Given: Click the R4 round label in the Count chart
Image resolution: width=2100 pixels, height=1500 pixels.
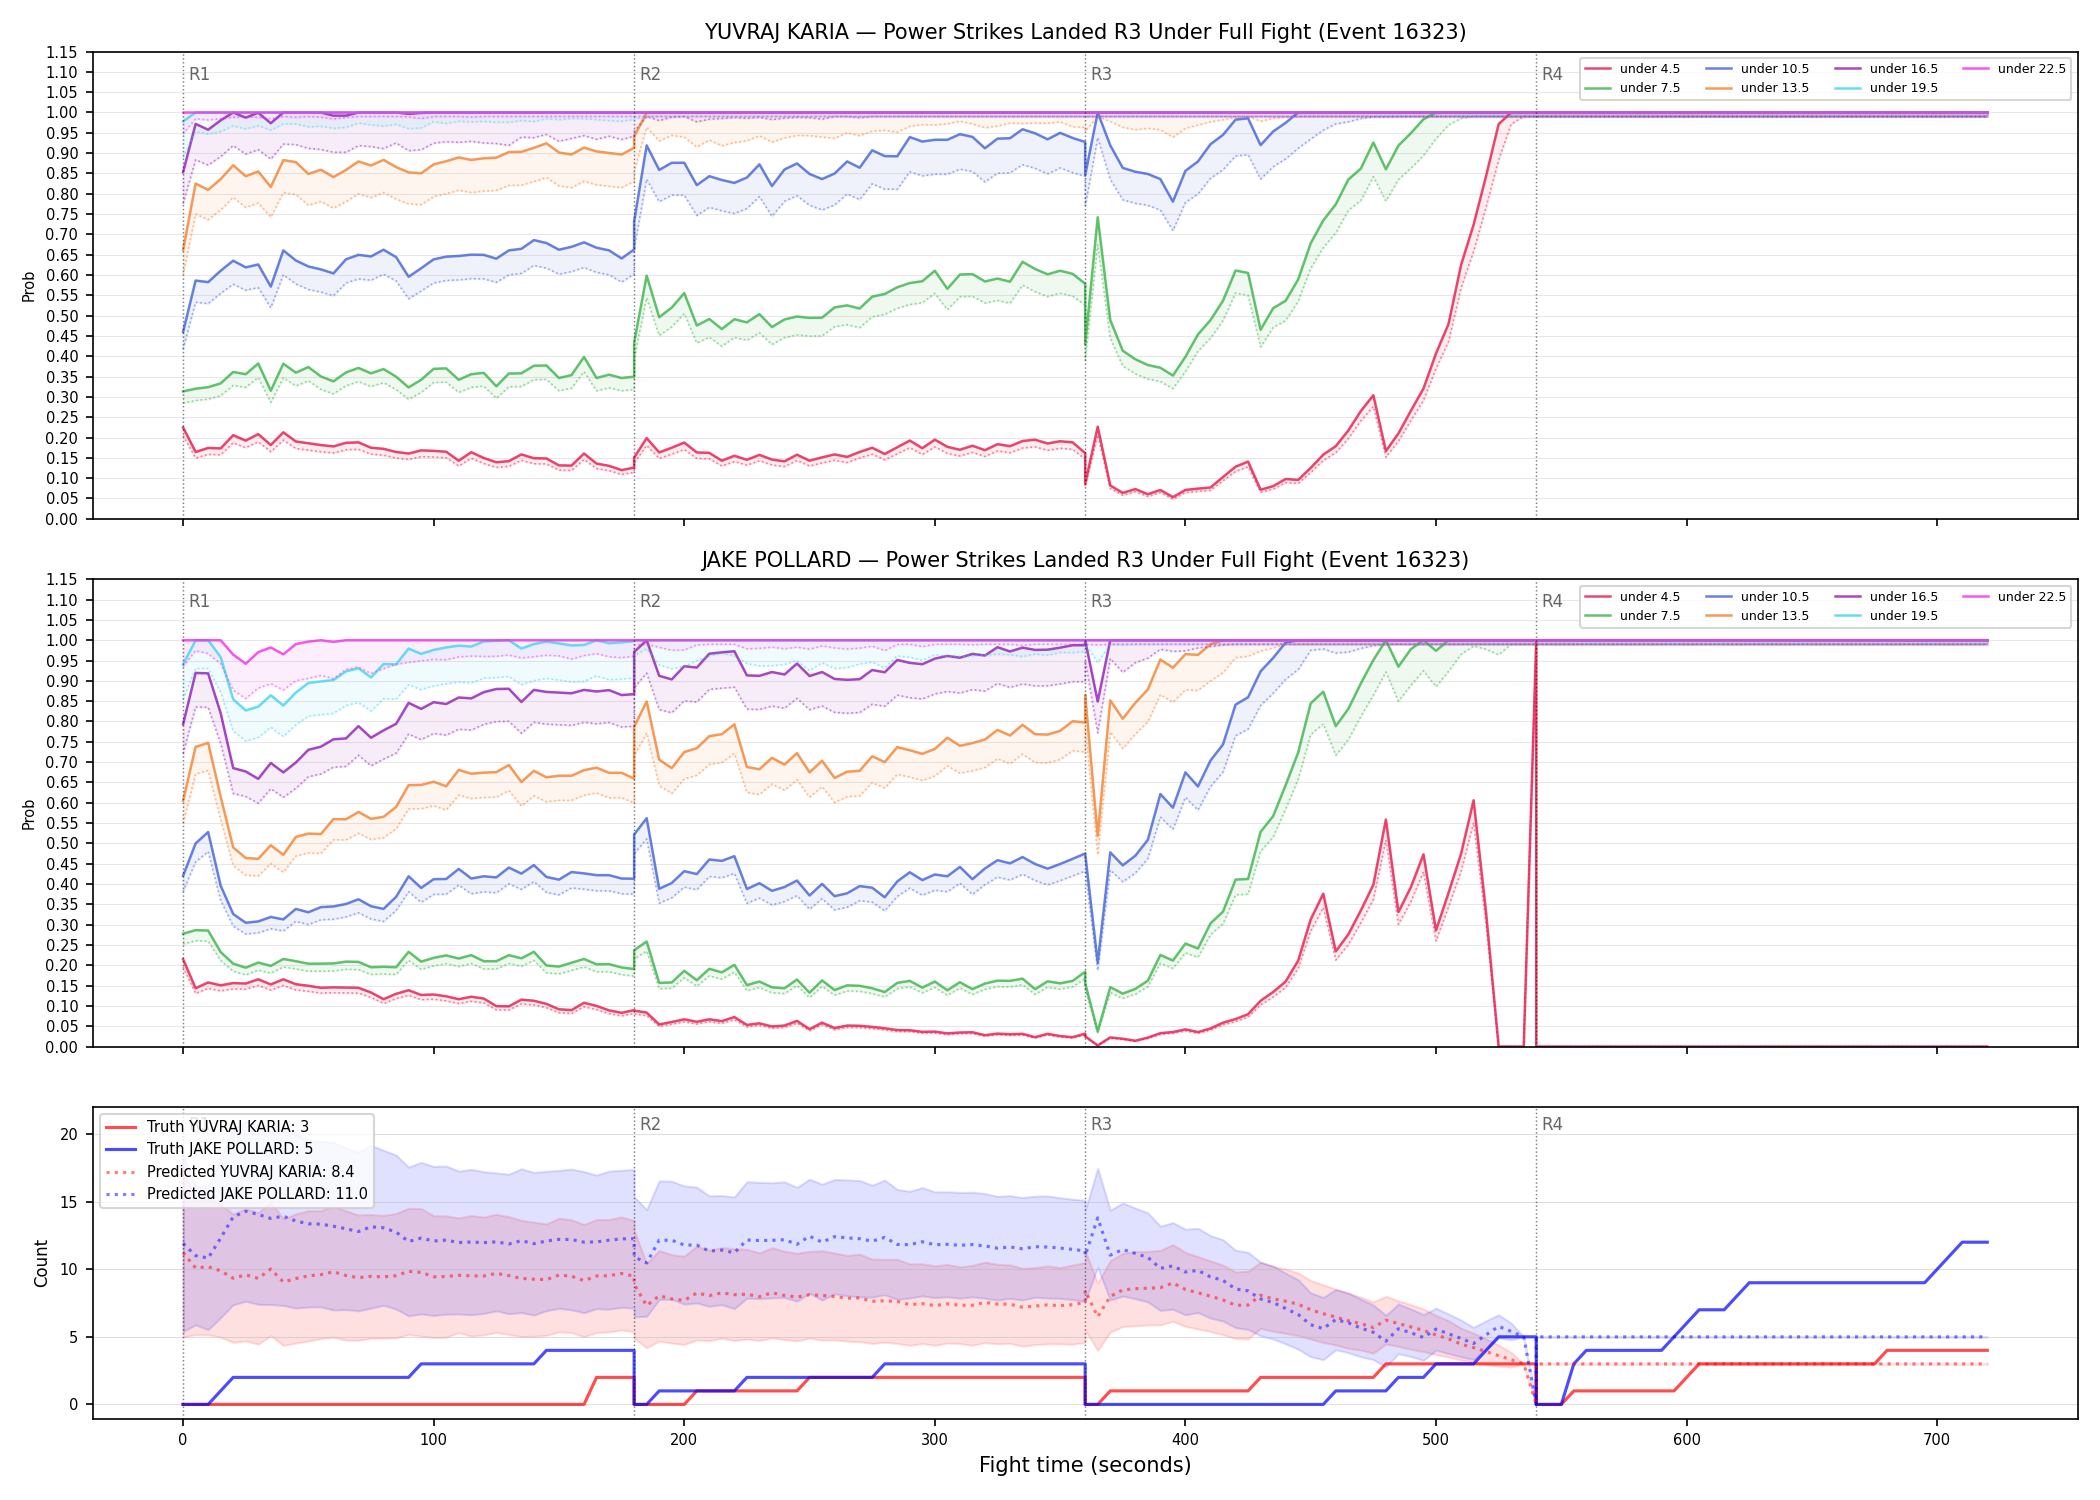Looking at the screenshot, I should pyautogui.click(x=1552, y=1124).
